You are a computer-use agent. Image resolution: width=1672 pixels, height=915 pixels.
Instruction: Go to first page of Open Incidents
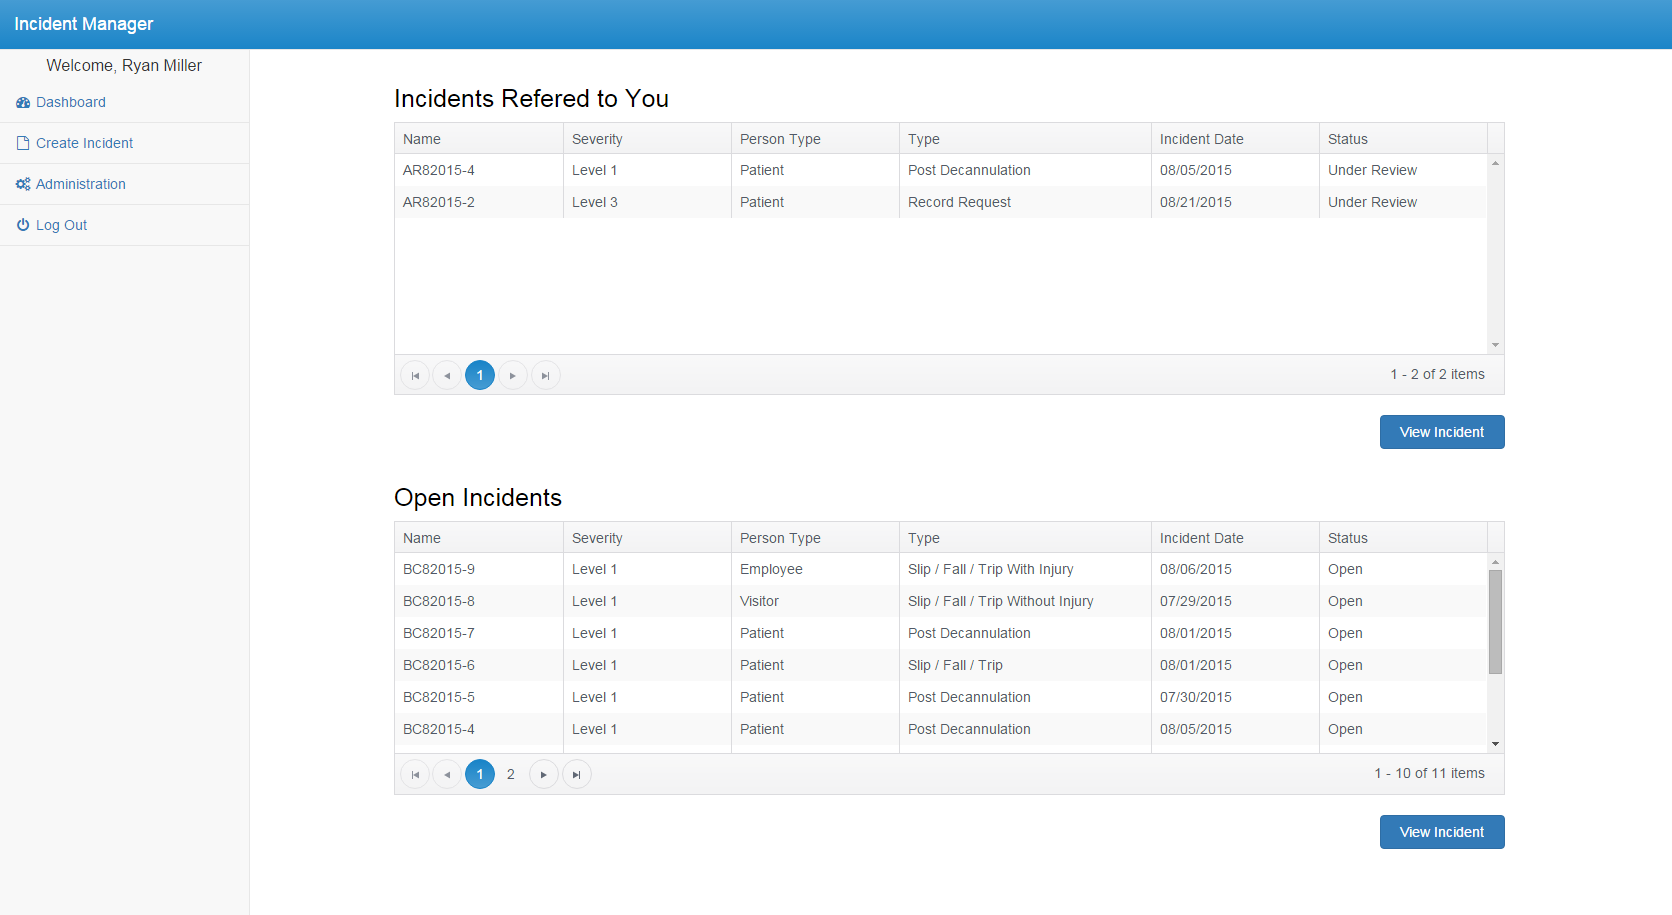(x=415, y=774)
